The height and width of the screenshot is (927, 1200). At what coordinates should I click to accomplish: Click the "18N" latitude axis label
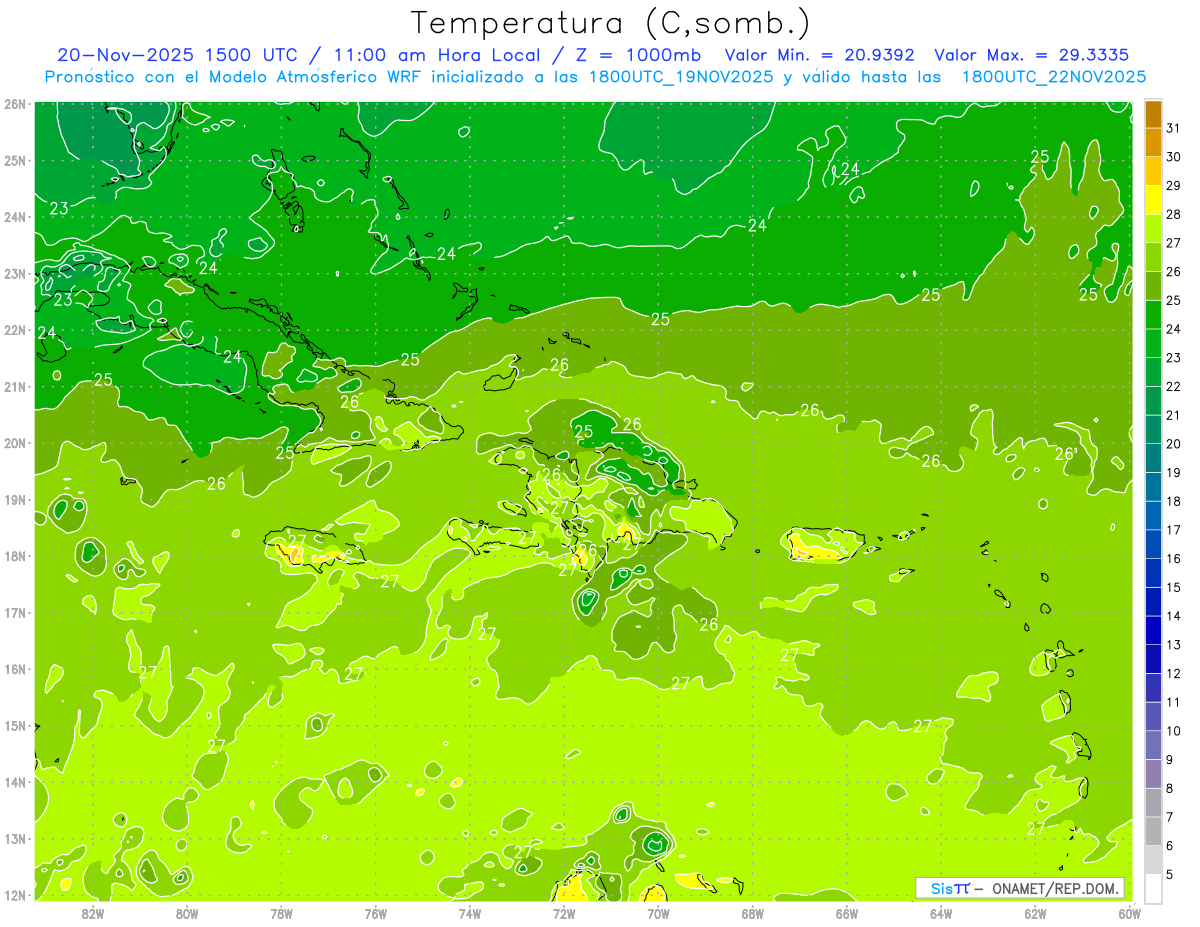pos(15,556)
